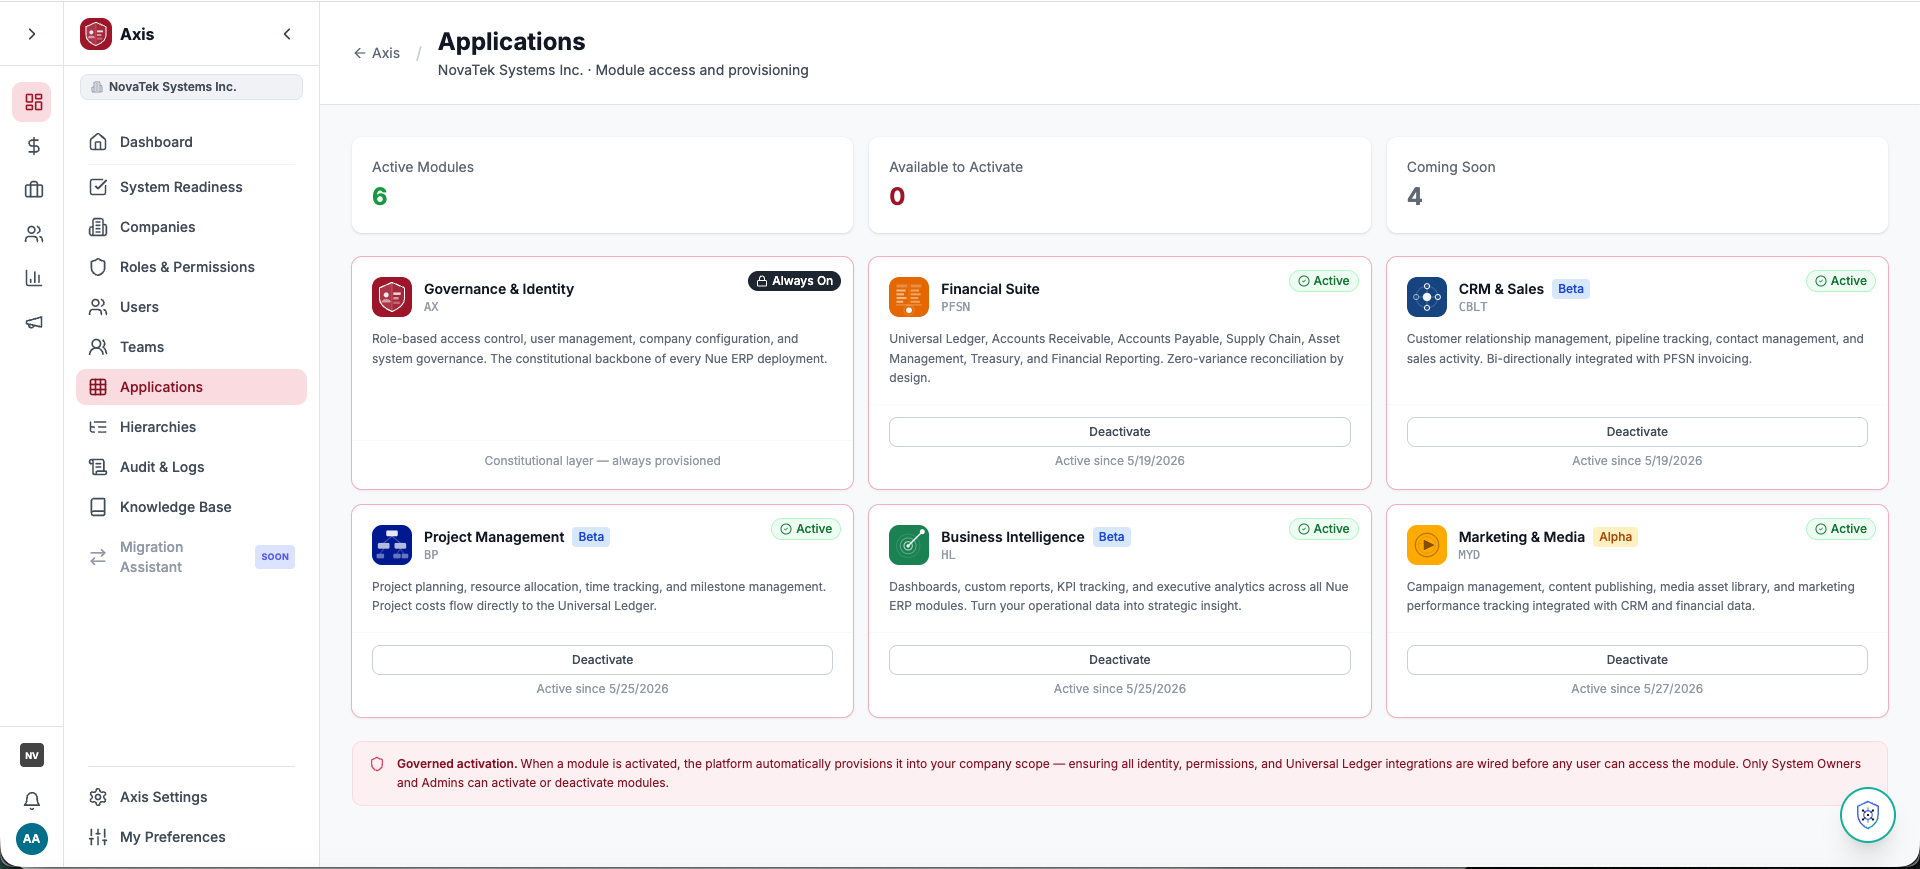Click Migration Assistant entry
The height and width of the screenshot is (869, 1920).
(191, 557)
